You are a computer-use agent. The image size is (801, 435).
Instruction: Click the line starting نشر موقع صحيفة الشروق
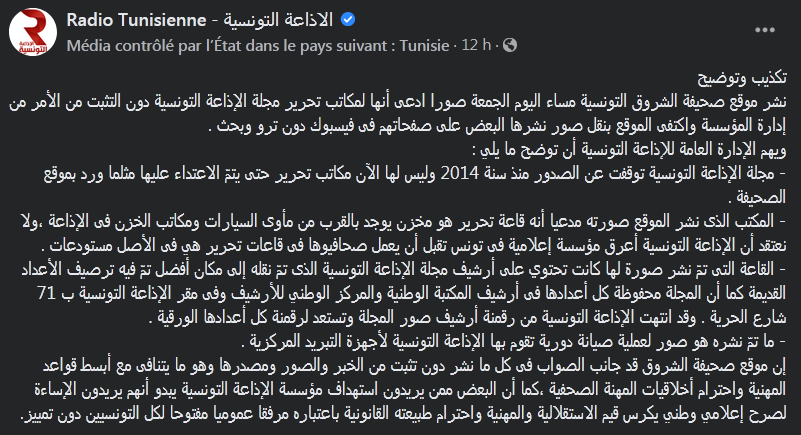[x=398, y=102]
